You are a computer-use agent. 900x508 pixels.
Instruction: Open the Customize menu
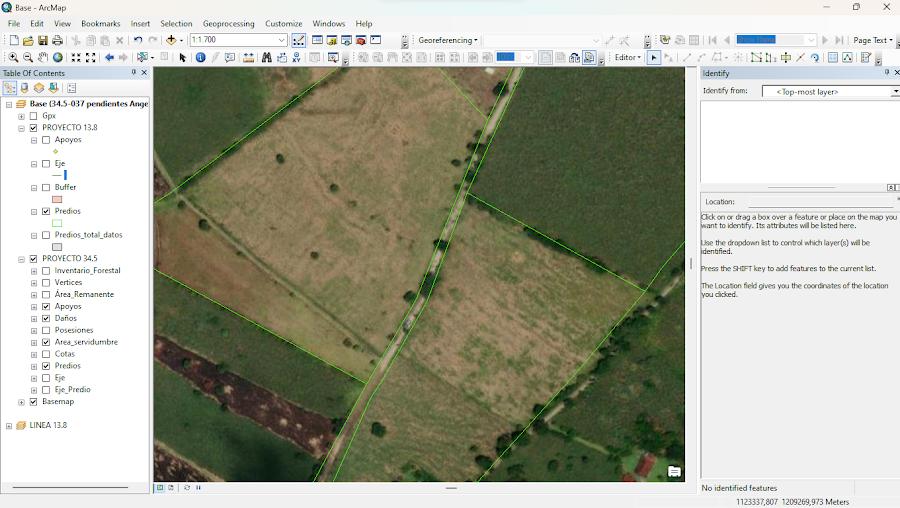click(284, 24)
